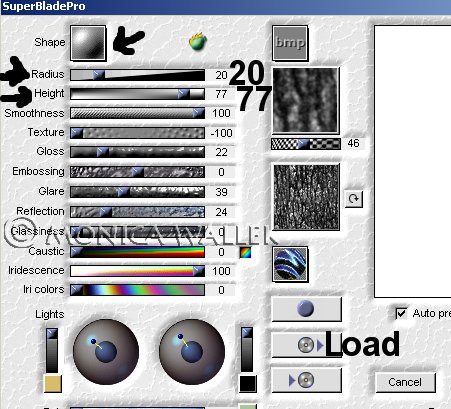Click the Smoothness value field

221,113
